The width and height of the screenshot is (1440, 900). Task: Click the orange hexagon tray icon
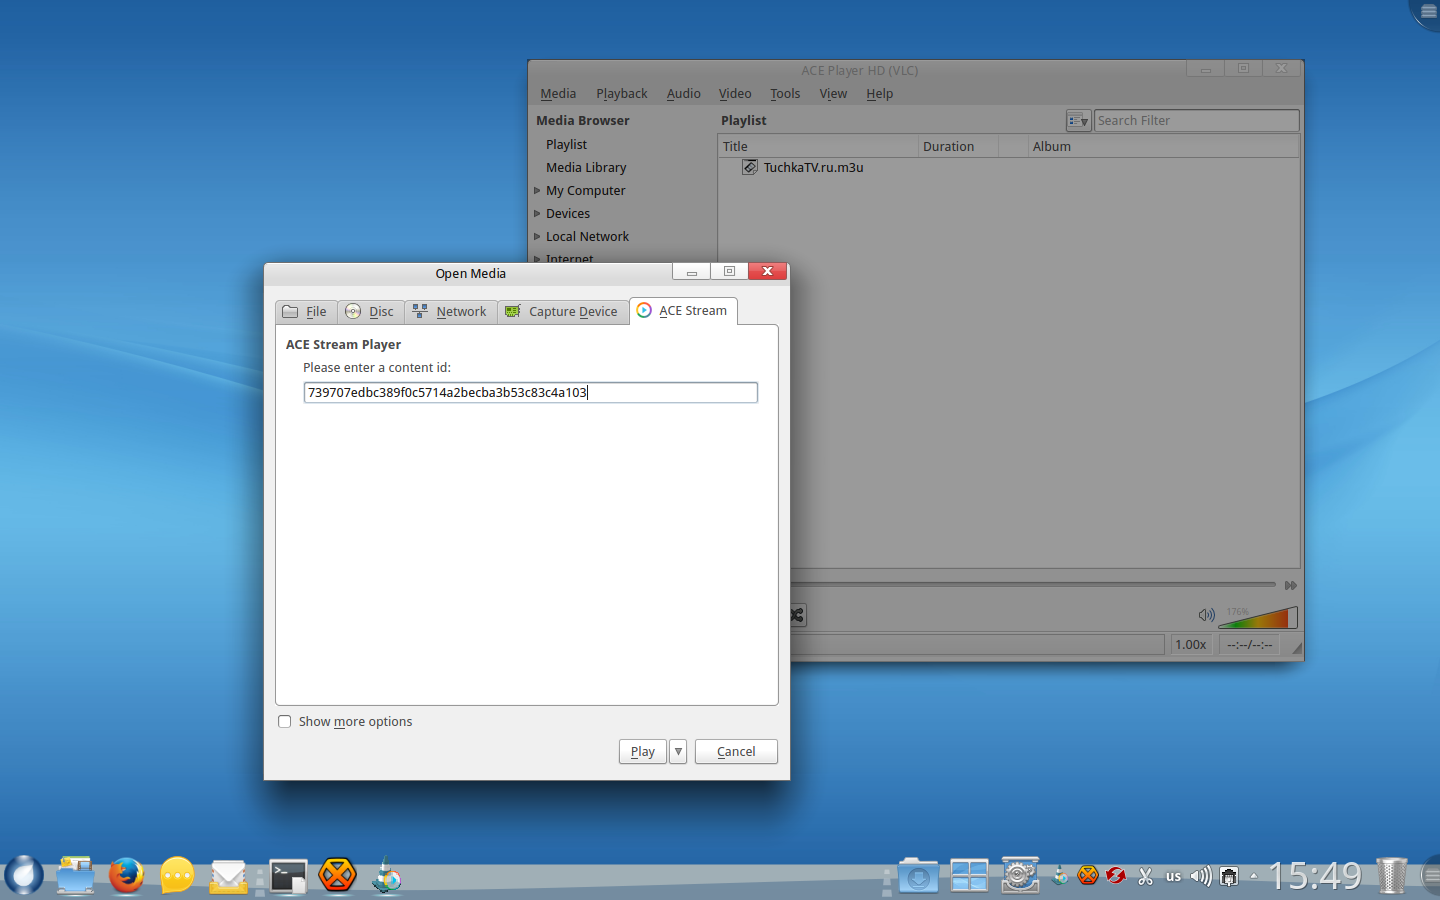point(1088,876)
